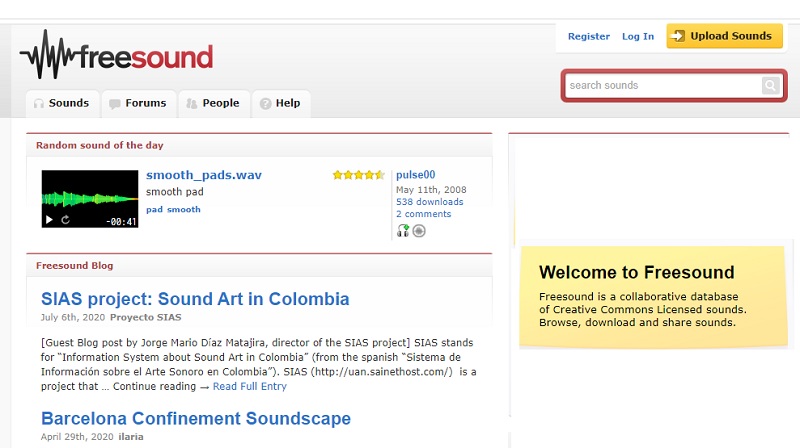Click the Freesound logo
Image resolution: width=800 pixels, height=448 pixels.
(x=116, y=54)
